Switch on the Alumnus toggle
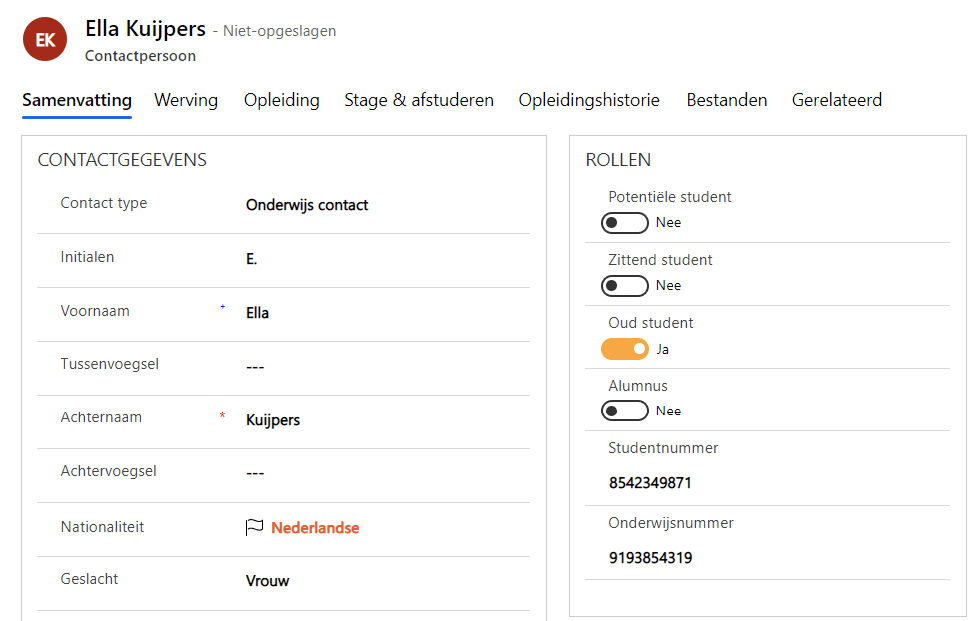This screenshot has height=621, width=971. click(625, 411)
